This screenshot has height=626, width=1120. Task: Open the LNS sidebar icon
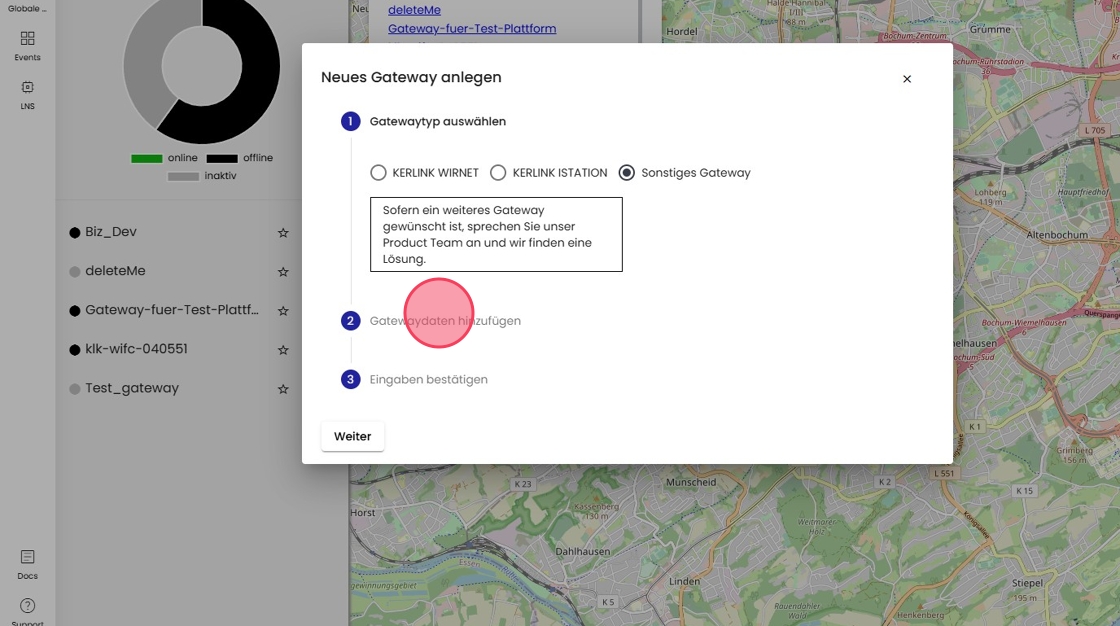coord(27,89)
